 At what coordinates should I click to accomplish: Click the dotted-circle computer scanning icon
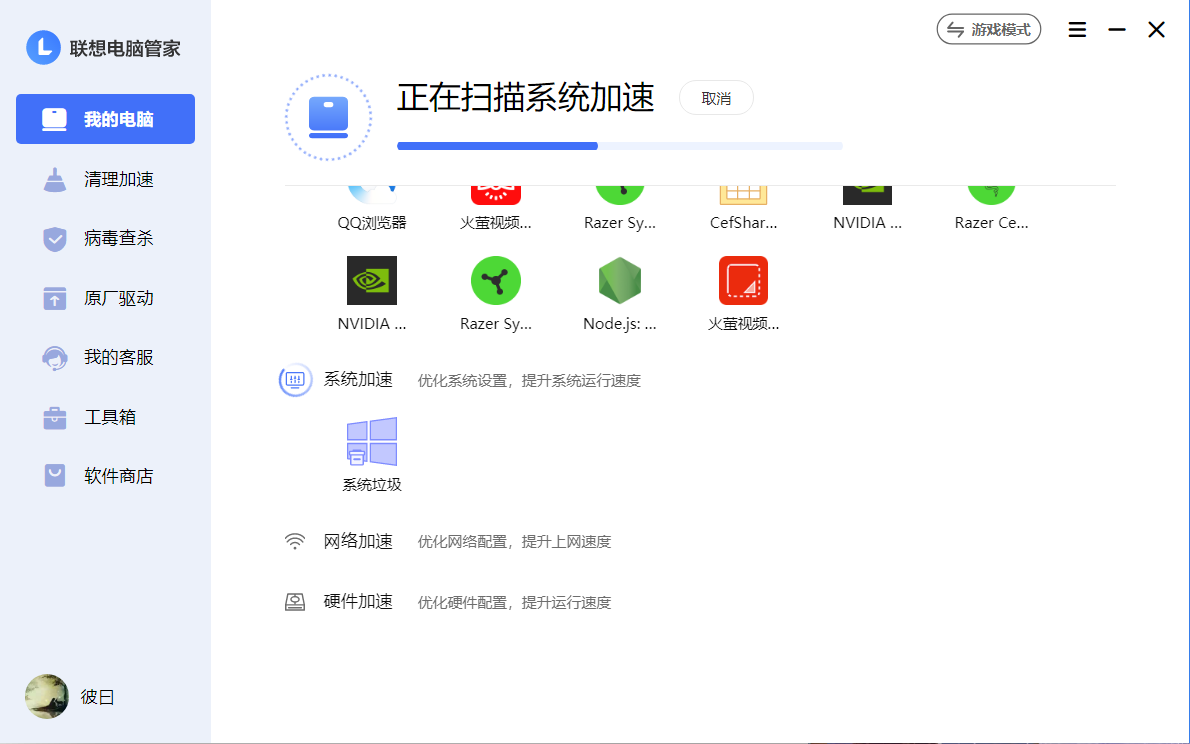point(329,117)
